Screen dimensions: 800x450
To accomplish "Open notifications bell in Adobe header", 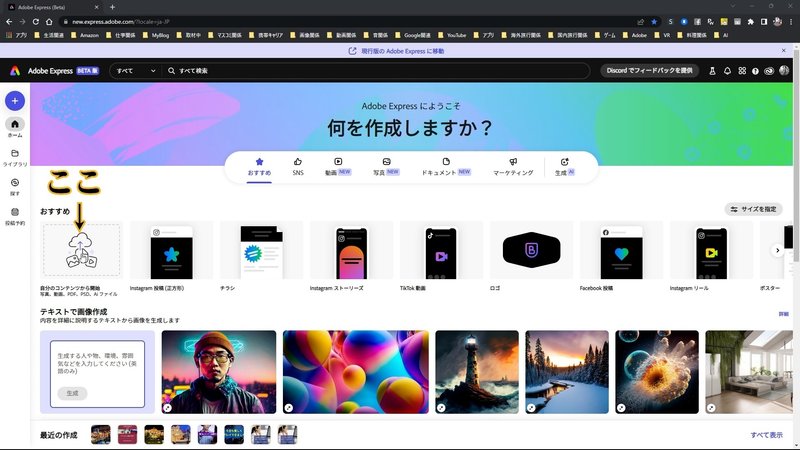I will 727,71.
